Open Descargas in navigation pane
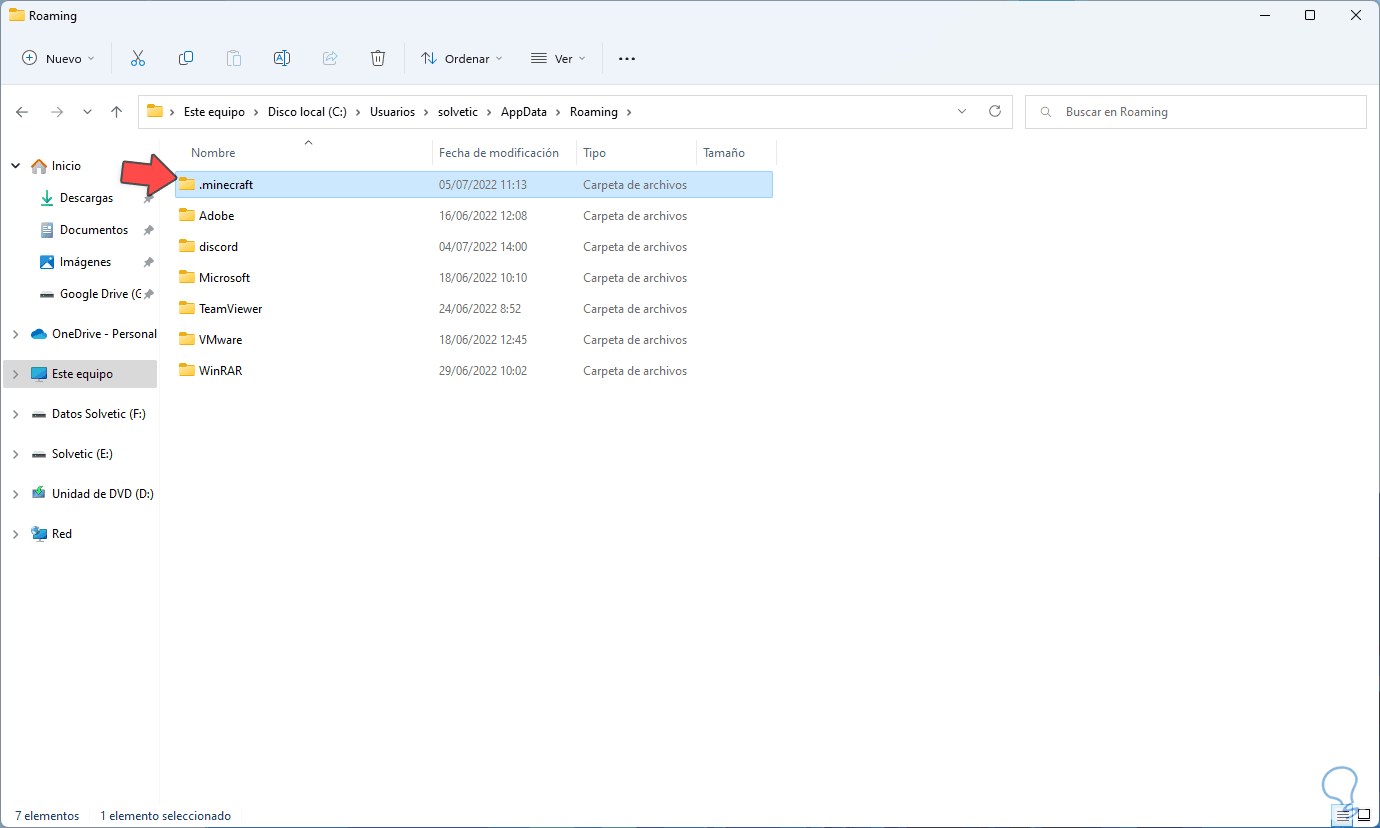1380x828 pixels. point(86,198)
